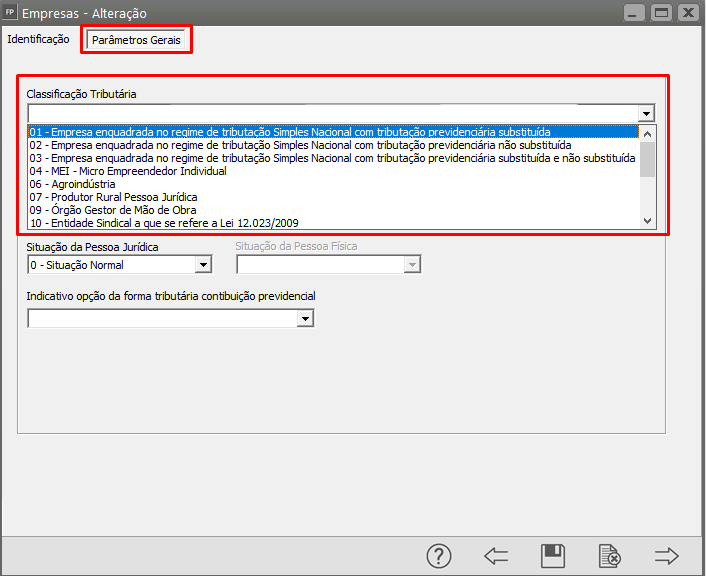Screen dimensions: 706x576
Task: Select 10 - Entidade Sindical Lei 12.023/2009
Action: tap(333, 223)
